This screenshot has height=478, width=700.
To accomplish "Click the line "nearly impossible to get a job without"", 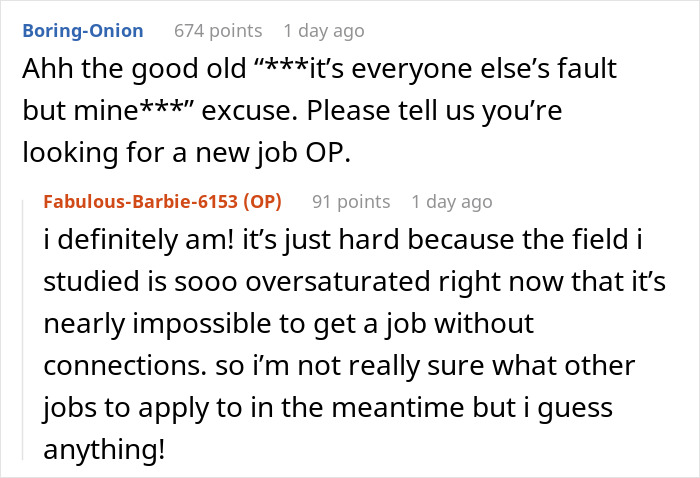I will click(x=289, y=324).
